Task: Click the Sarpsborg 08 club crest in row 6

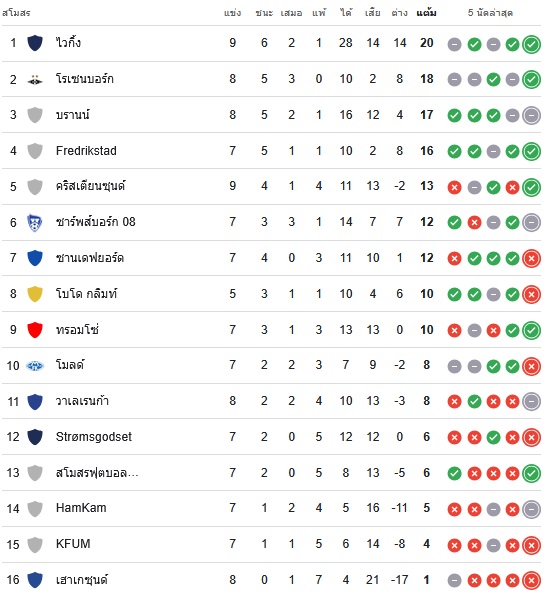Action: [35, 223]
